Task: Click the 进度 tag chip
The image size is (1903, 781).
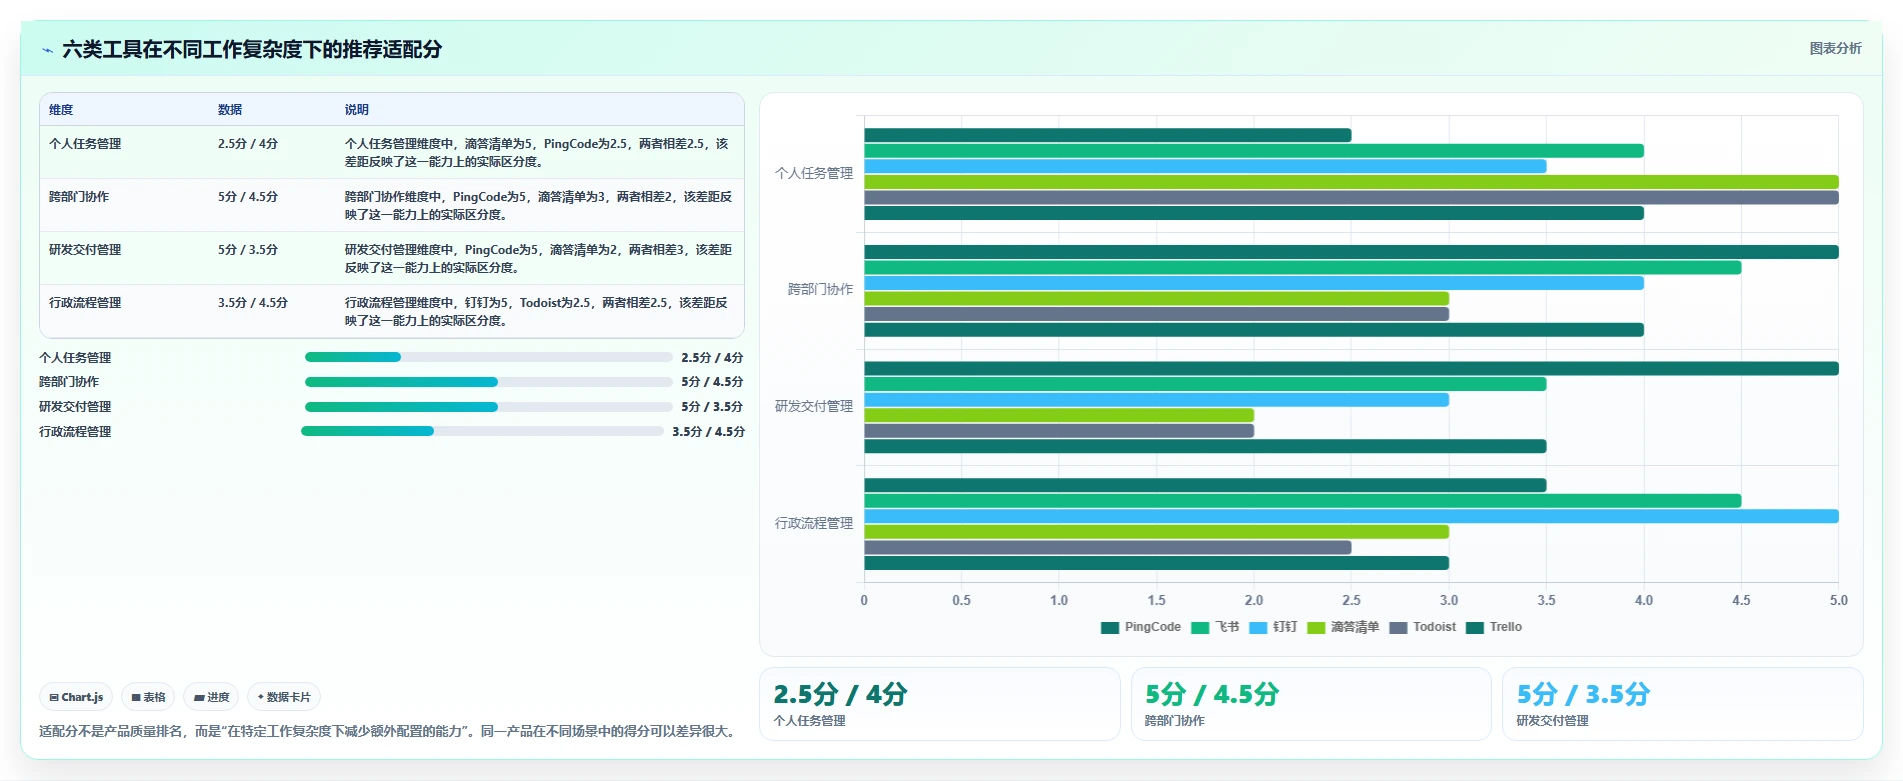Action: [x=211, y=697]
